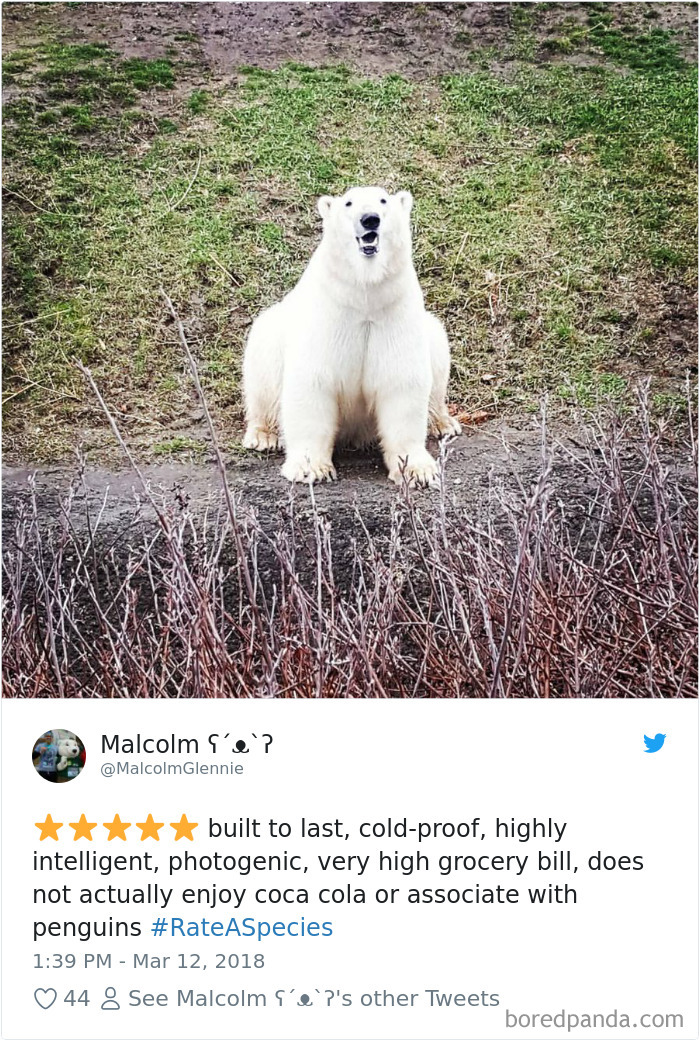Like the tweet with heart icon
700x1041 pixels.
point(45,999)
